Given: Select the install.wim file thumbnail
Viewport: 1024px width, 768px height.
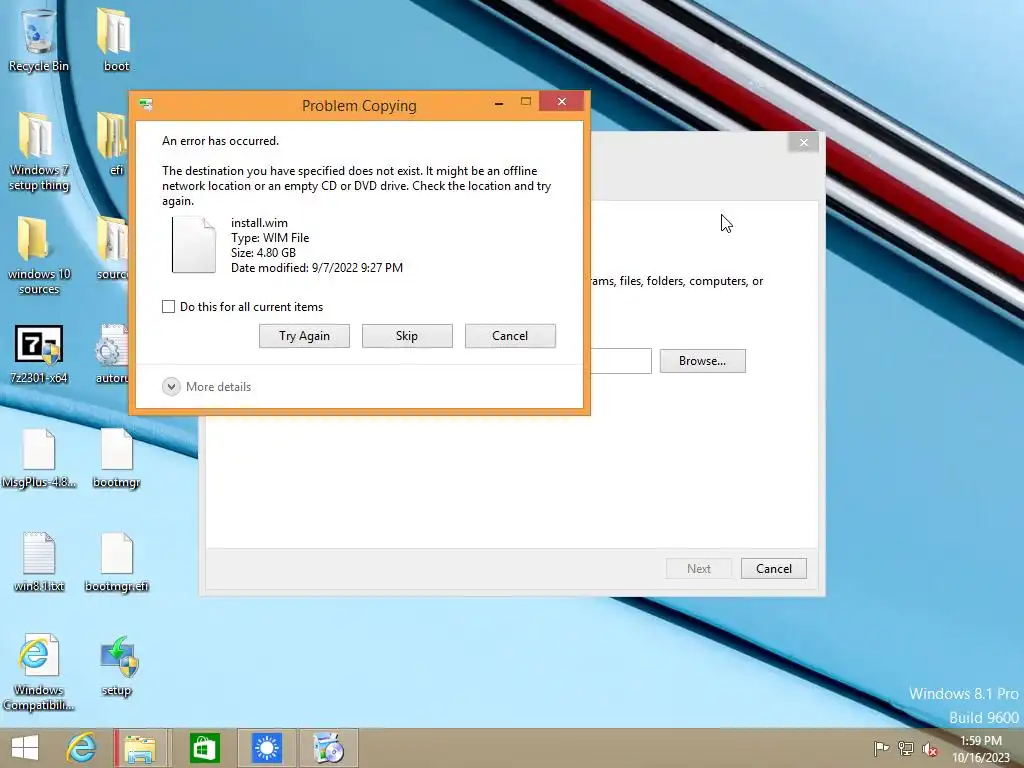Looking at the screenshot, I should (194, 245).
